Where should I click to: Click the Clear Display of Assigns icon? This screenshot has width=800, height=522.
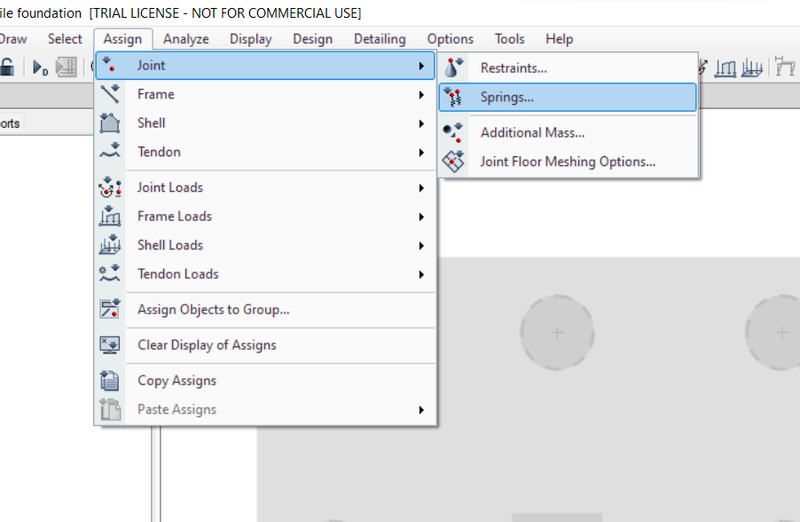click(110, 345)
